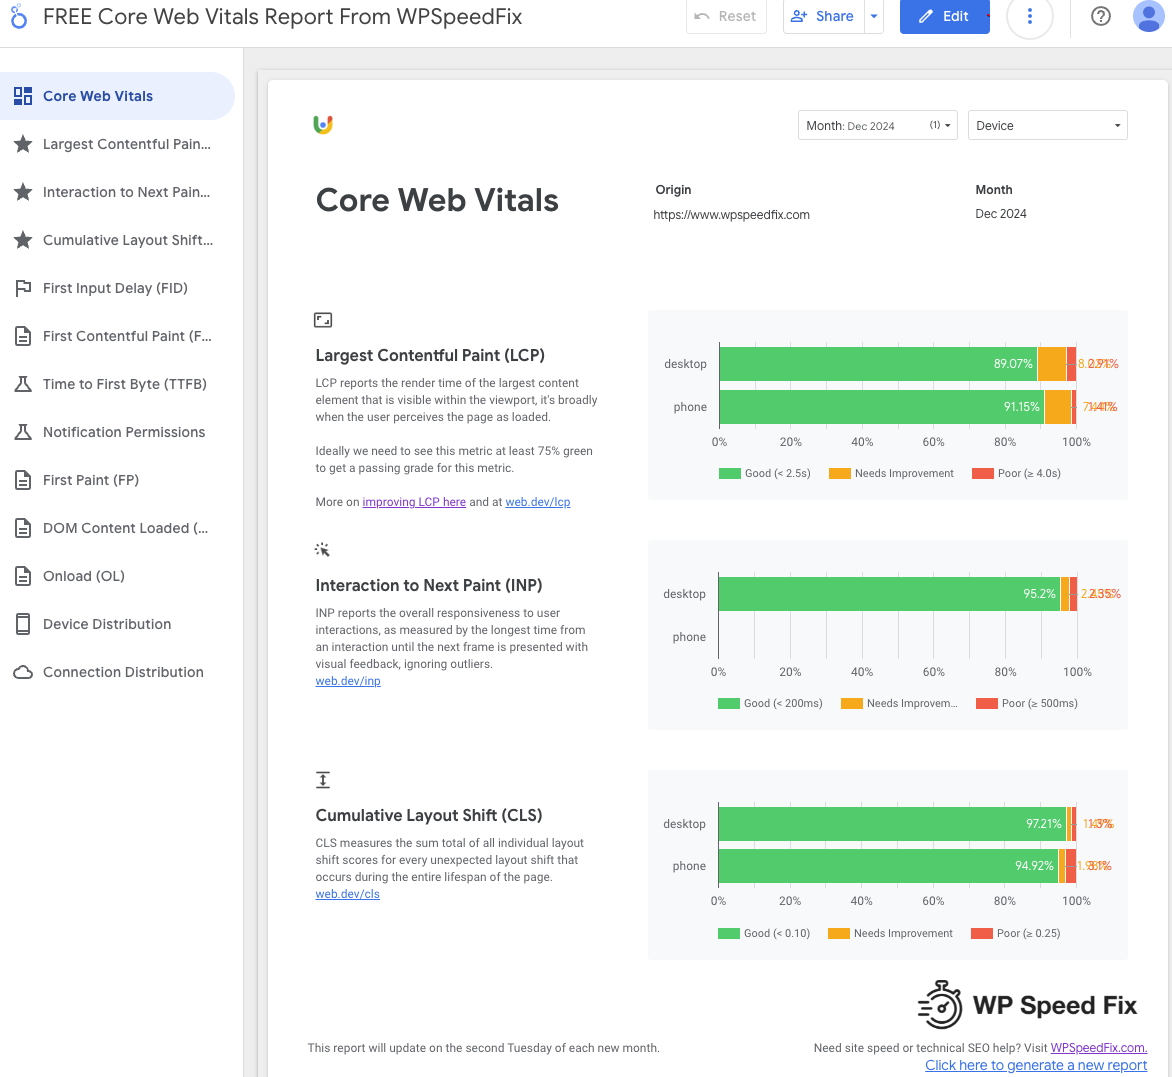Screen dimensions: 1172x1077
Task: Click the Largest Contentful Paint (LCP) heading
Action: pyautogui.click(x=430, y=356)
